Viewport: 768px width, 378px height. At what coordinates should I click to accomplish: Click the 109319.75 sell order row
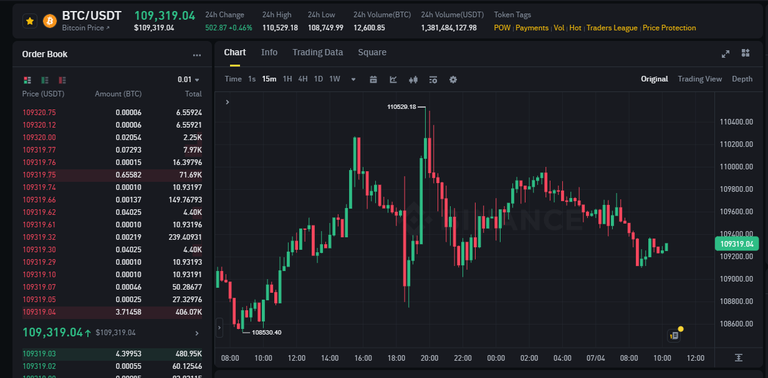pos(112,175)
